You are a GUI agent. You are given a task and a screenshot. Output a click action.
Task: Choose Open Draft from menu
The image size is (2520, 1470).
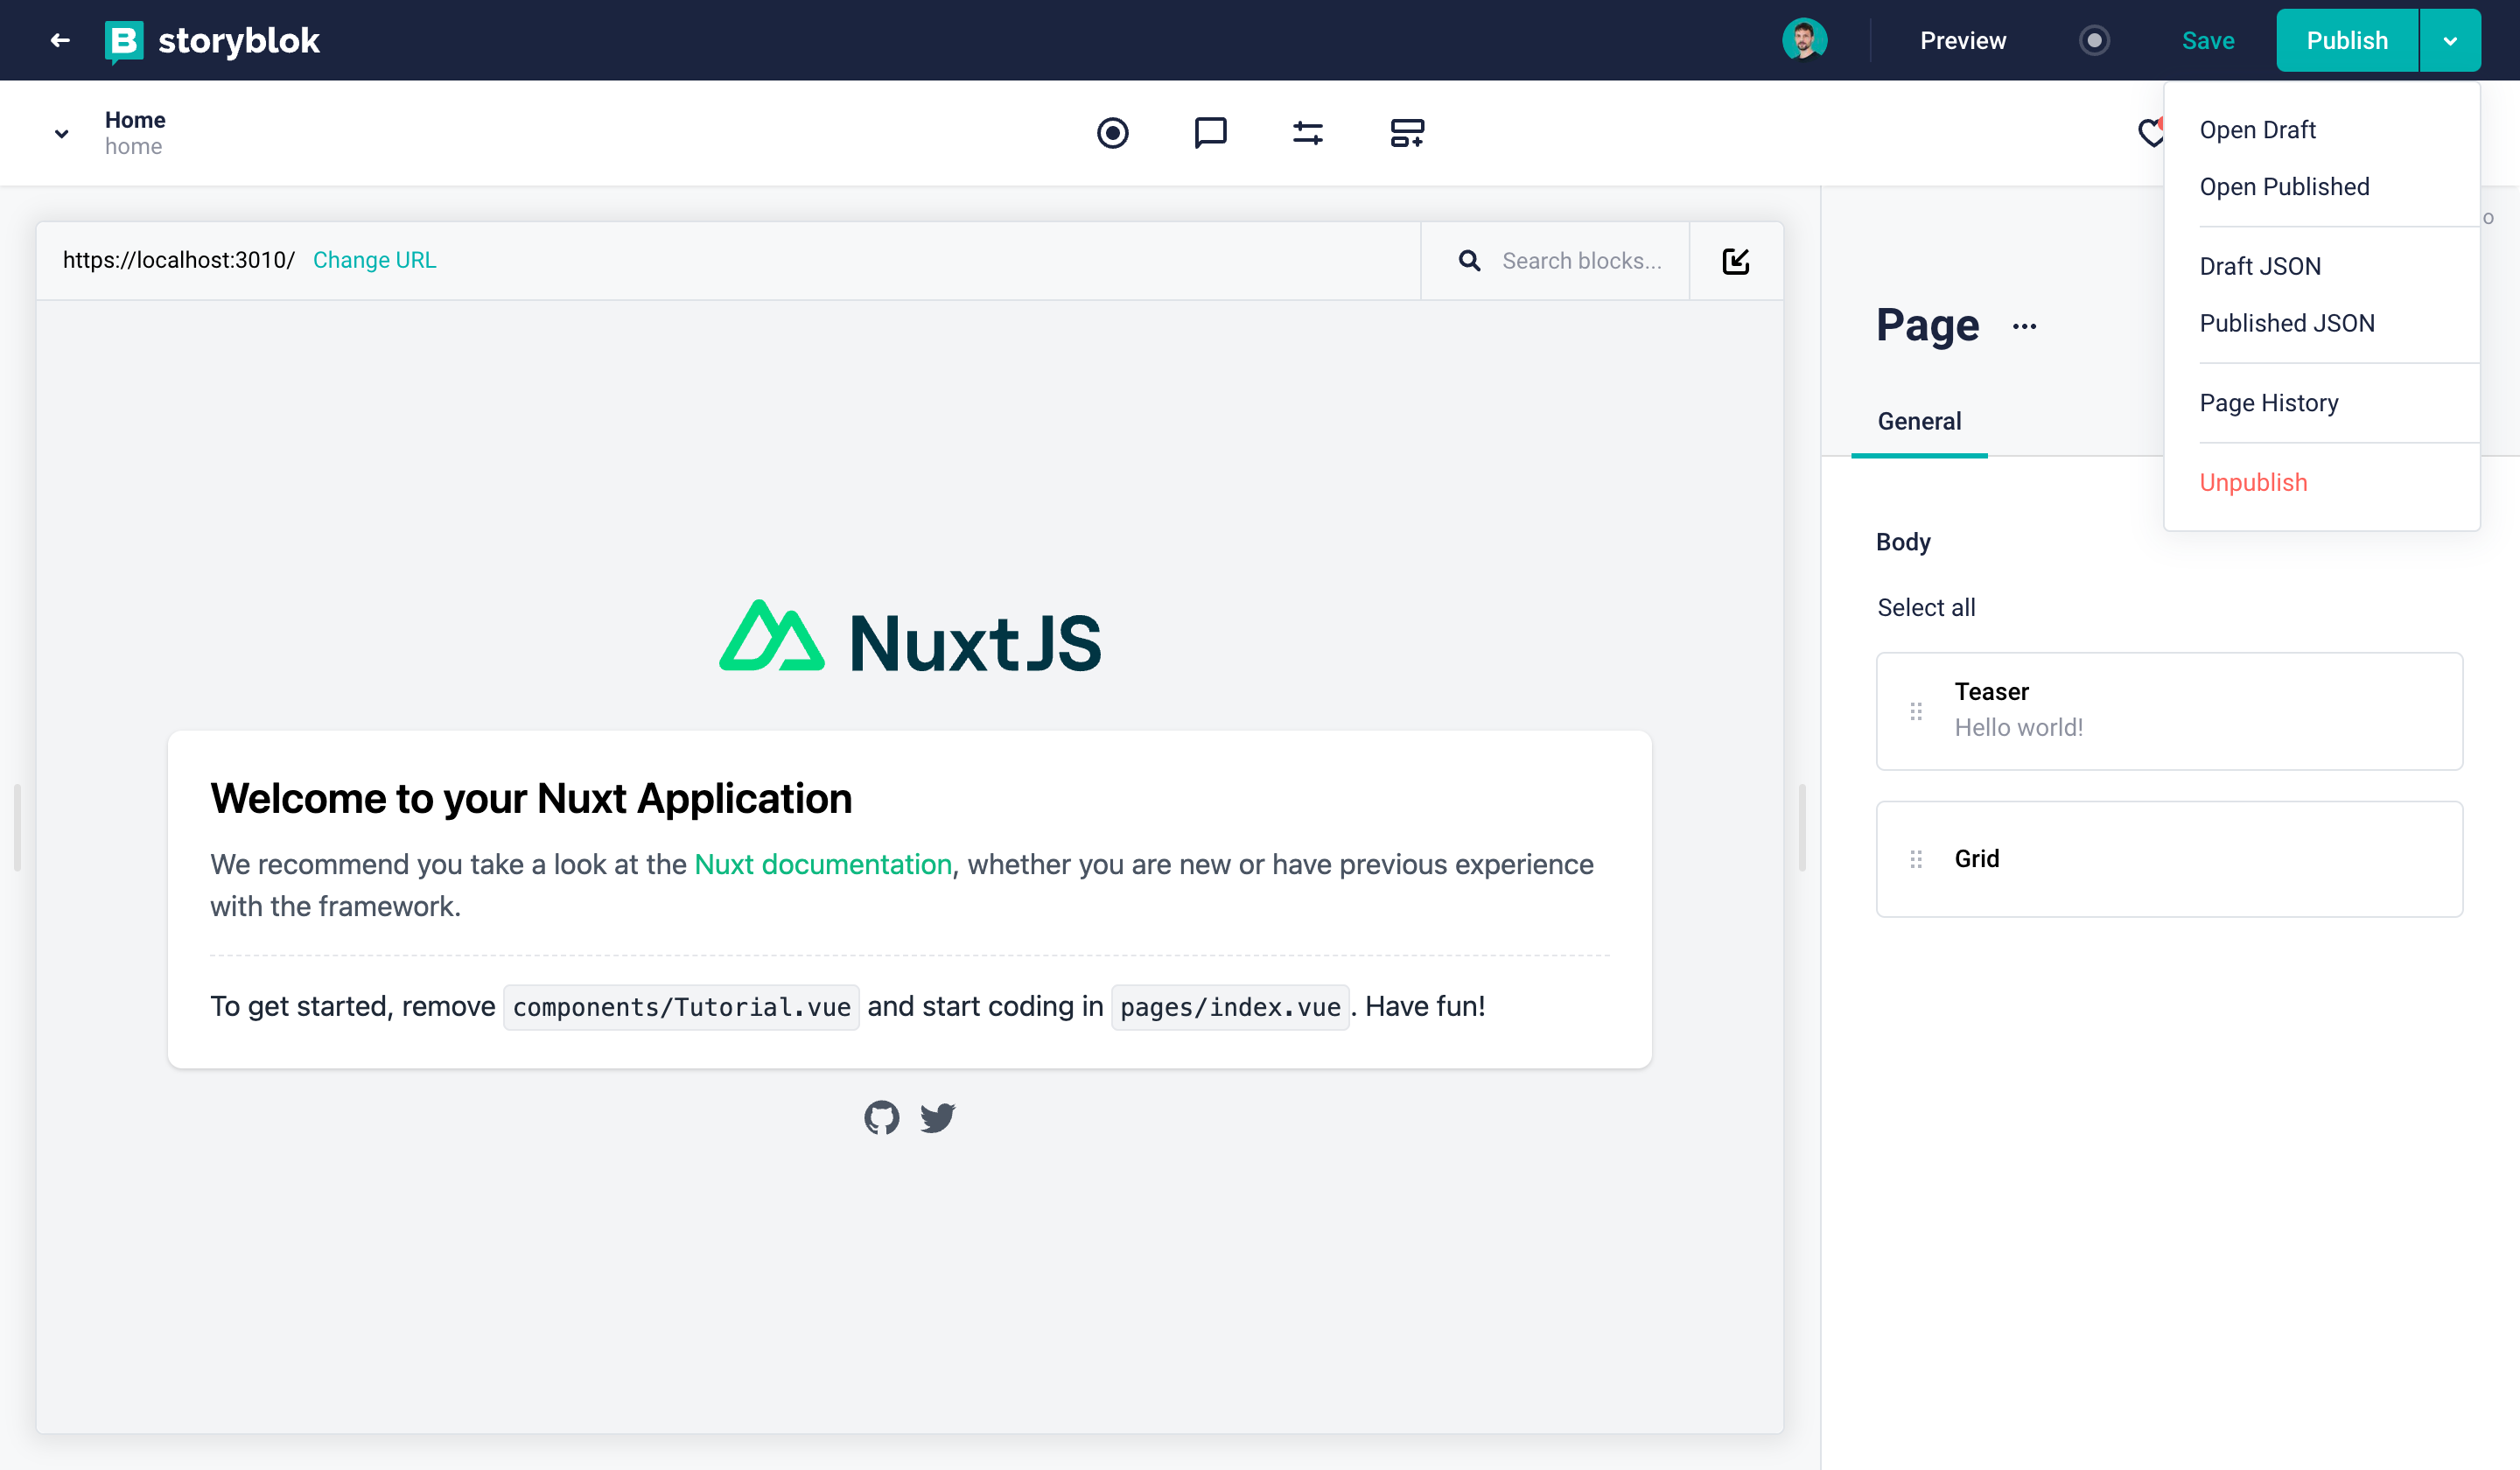pos(2257,130)
